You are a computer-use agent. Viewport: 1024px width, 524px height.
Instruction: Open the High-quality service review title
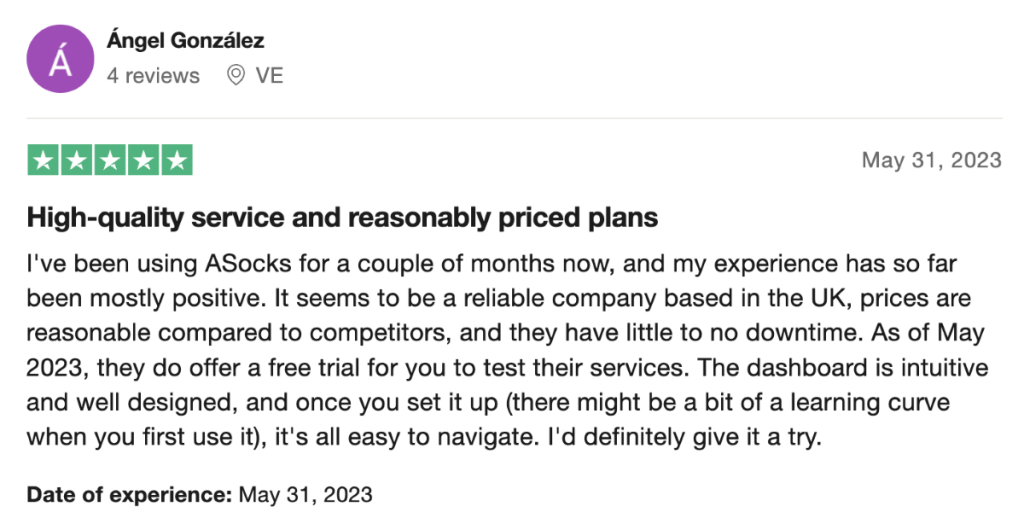[342, 218]
